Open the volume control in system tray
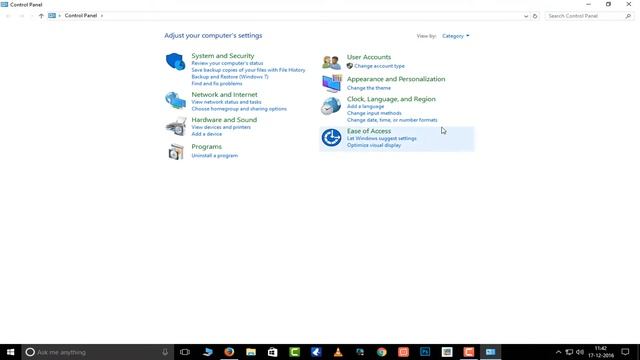The height and width of the screenshot is (360, 640). coord(580,352)
